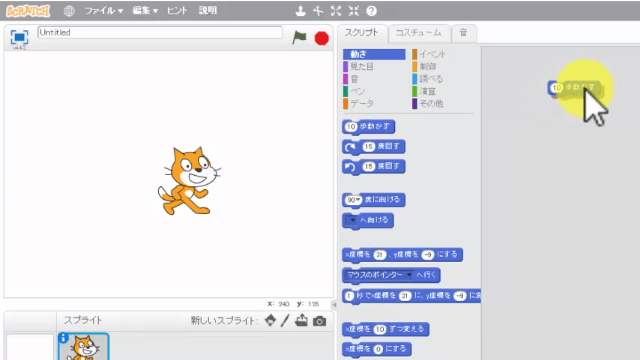
Task: Click the Untitled project name field
Action: click(160, 33)
